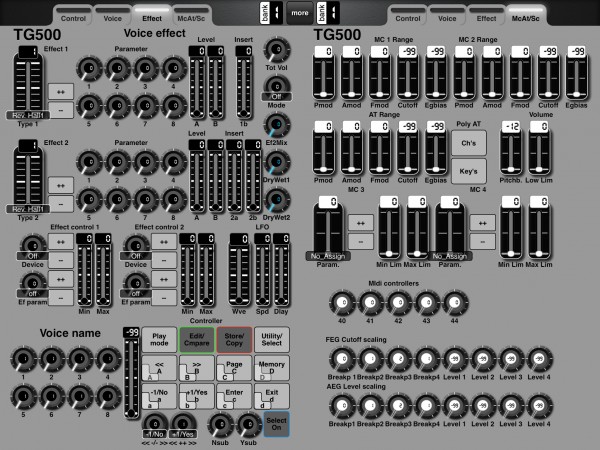Turn the Tot Vol knob
This screenshot has height=450, width=600.
click(277, 50)
